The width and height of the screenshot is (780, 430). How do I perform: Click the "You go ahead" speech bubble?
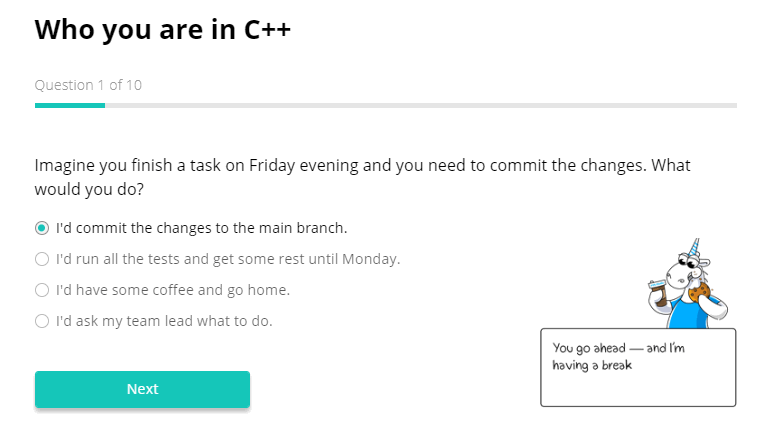pos(637,366)
